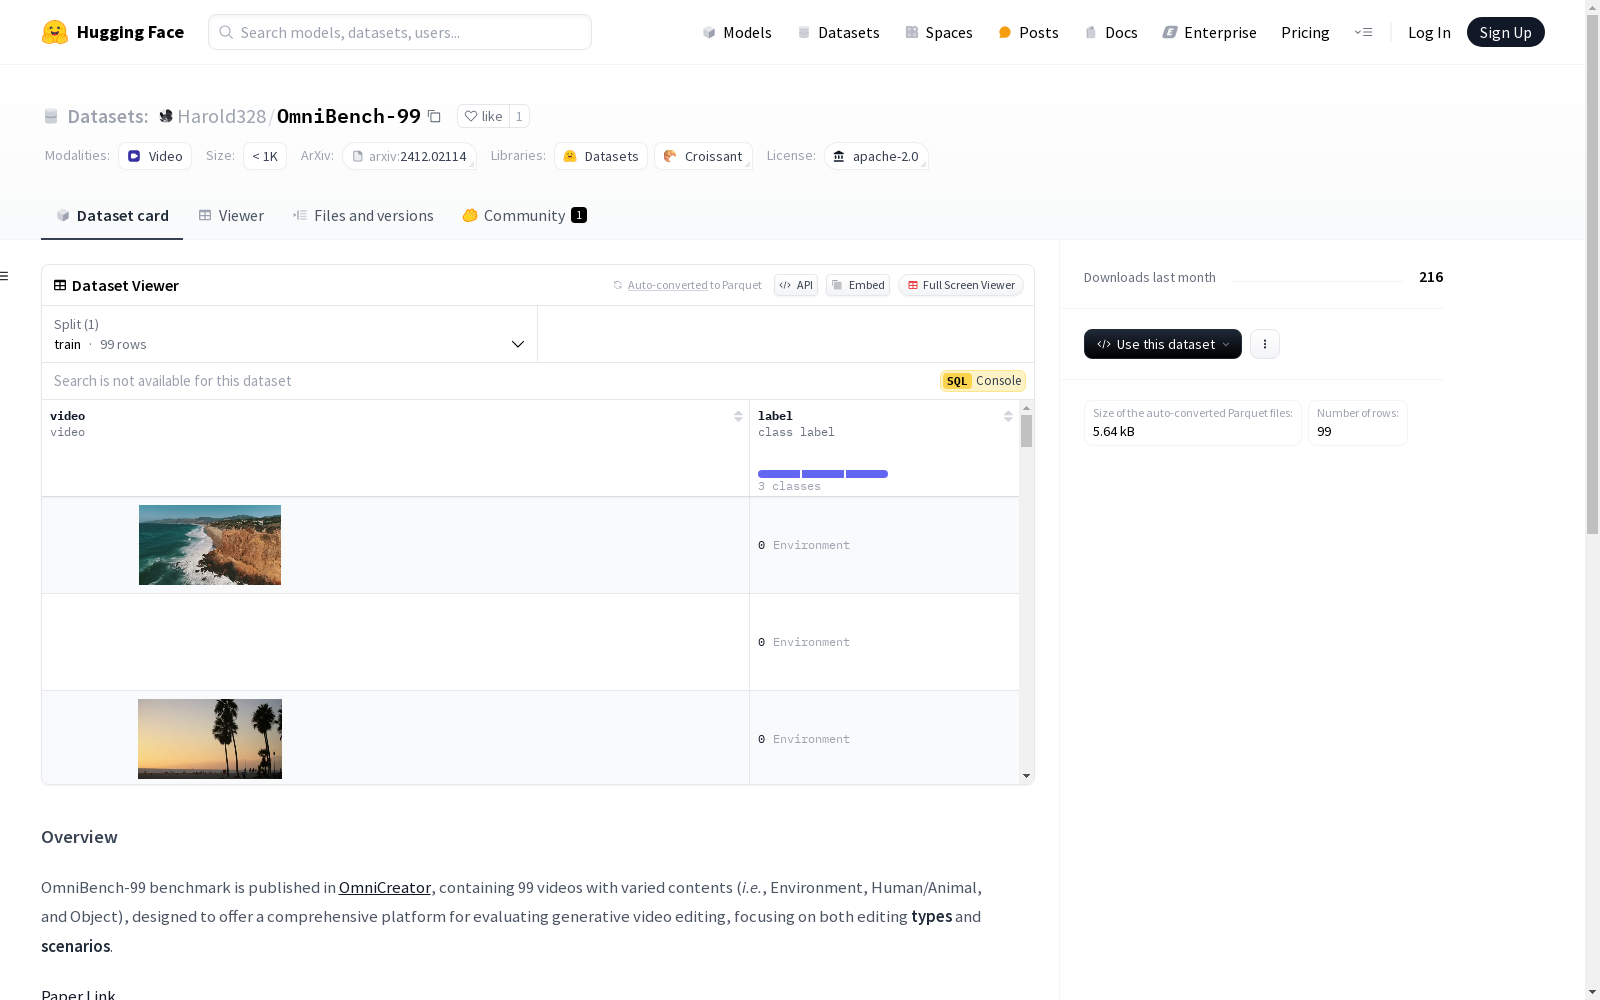Open the Croissant library tag
1600x1000 pixels.
click(x=703, y=156)
